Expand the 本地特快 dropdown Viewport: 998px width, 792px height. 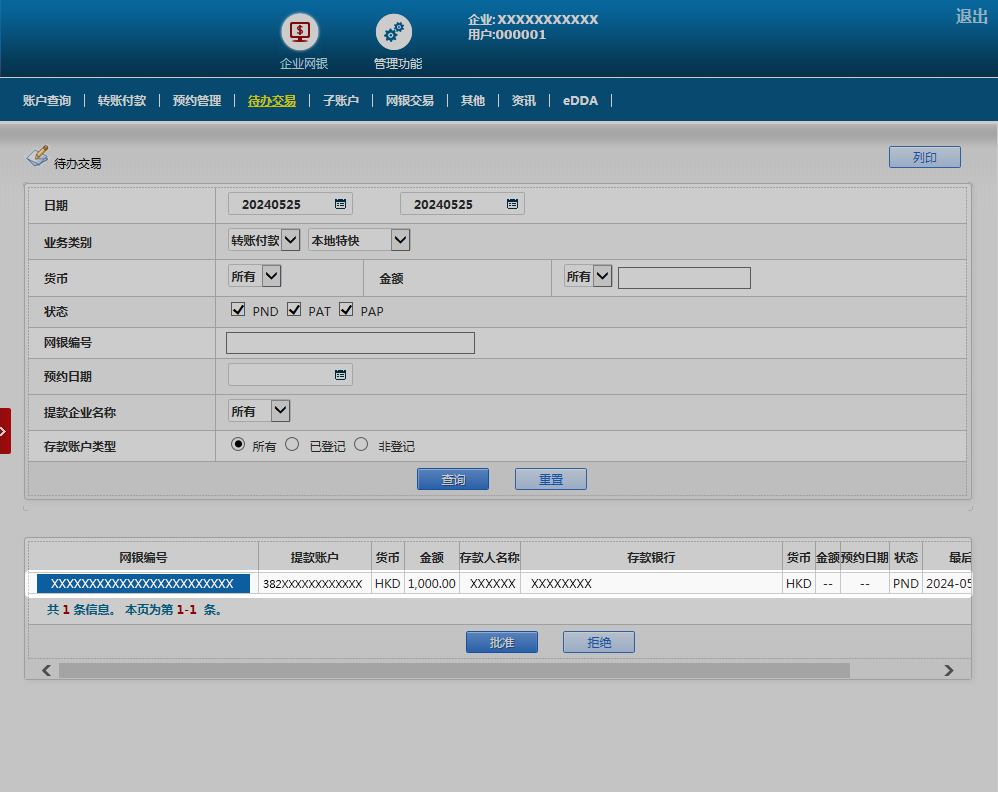359,240
